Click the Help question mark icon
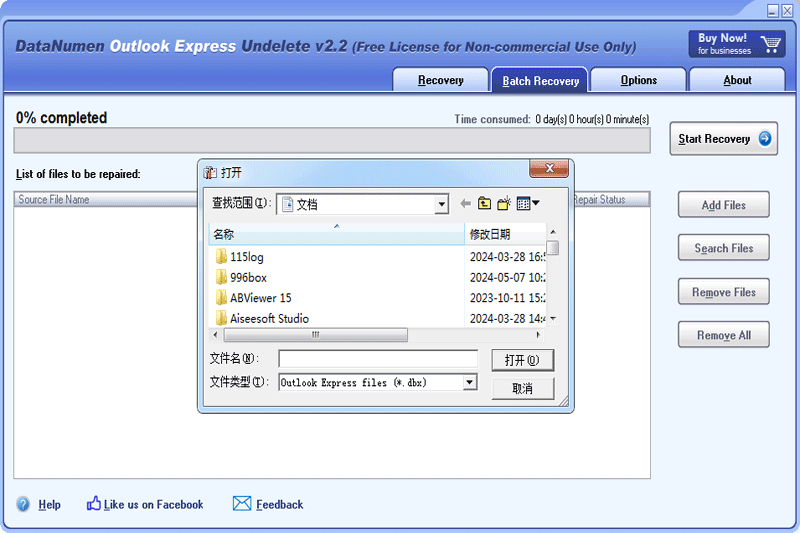Image resolution: width=800 pixels, height=533 pixels. coord(23,504)
